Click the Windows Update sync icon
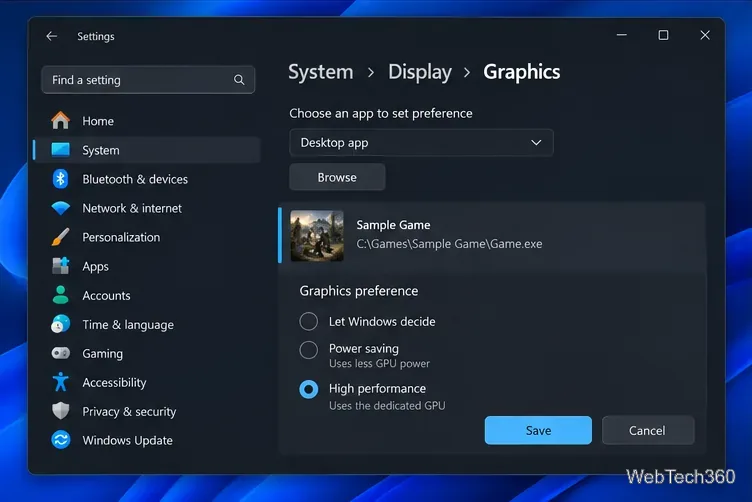The image size is (752, 502). 60,440
